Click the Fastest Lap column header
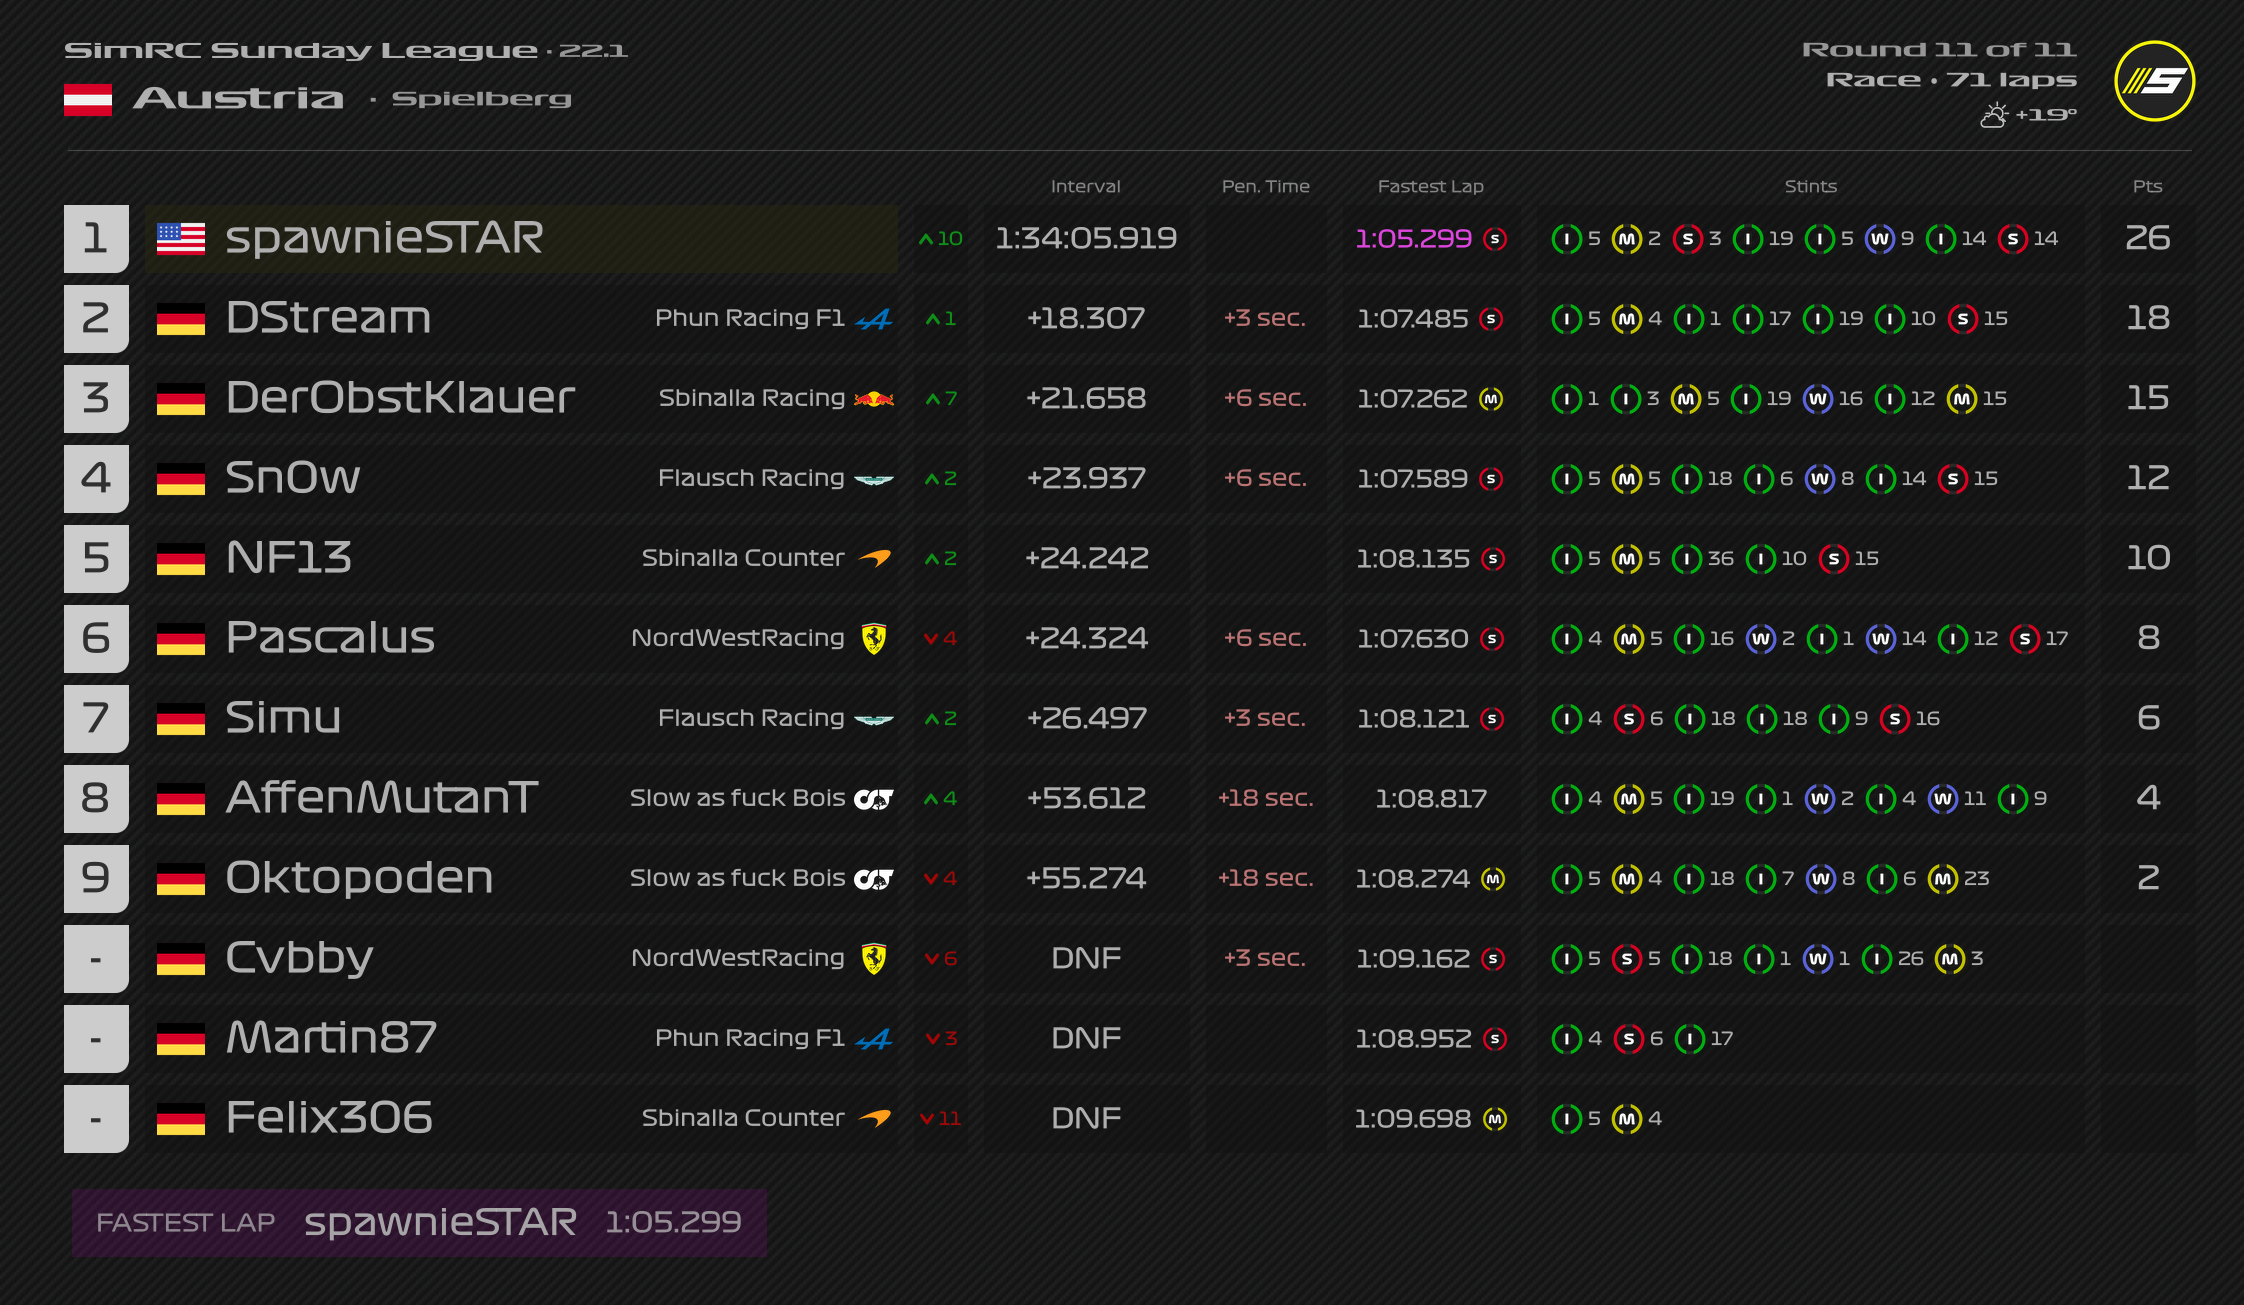Screen dimensions: 2244x1305 click(x=1430, y=186)
